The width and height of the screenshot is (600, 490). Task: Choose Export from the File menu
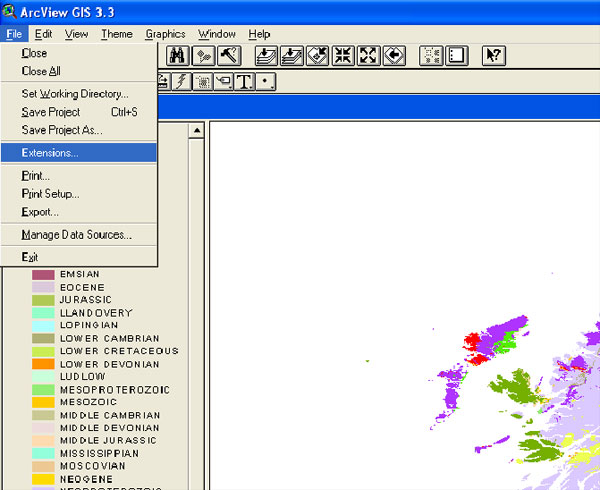(79, 212)
